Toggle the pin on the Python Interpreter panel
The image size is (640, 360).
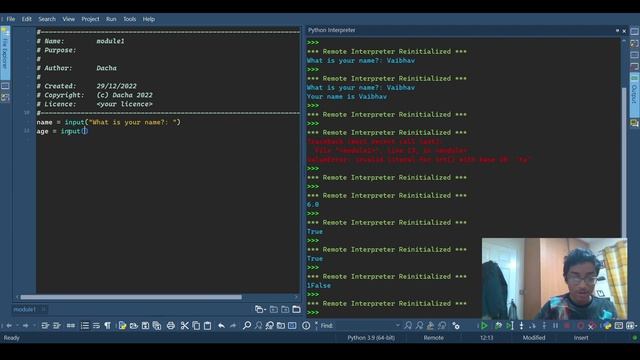[617, 31]
